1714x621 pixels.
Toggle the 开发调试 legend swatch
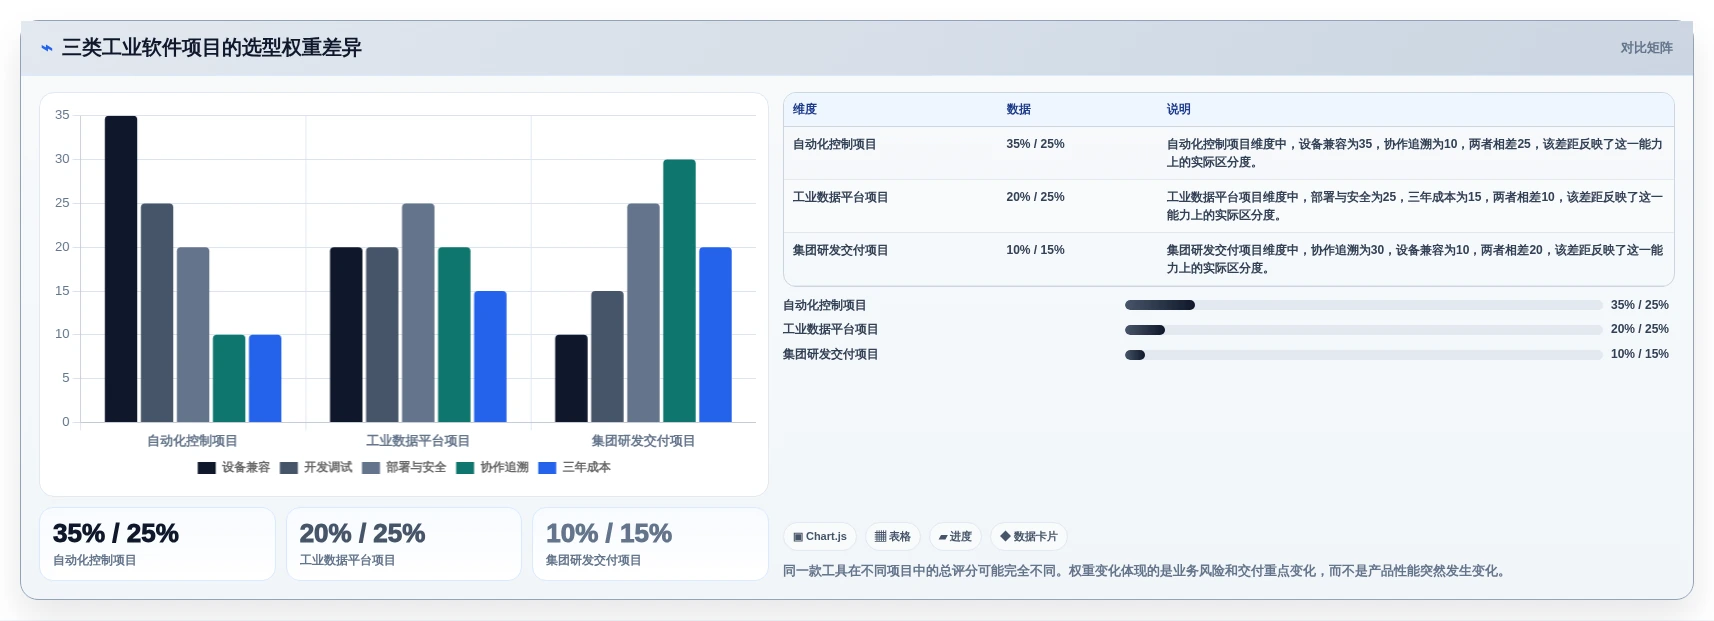click(x=289, y=468)
